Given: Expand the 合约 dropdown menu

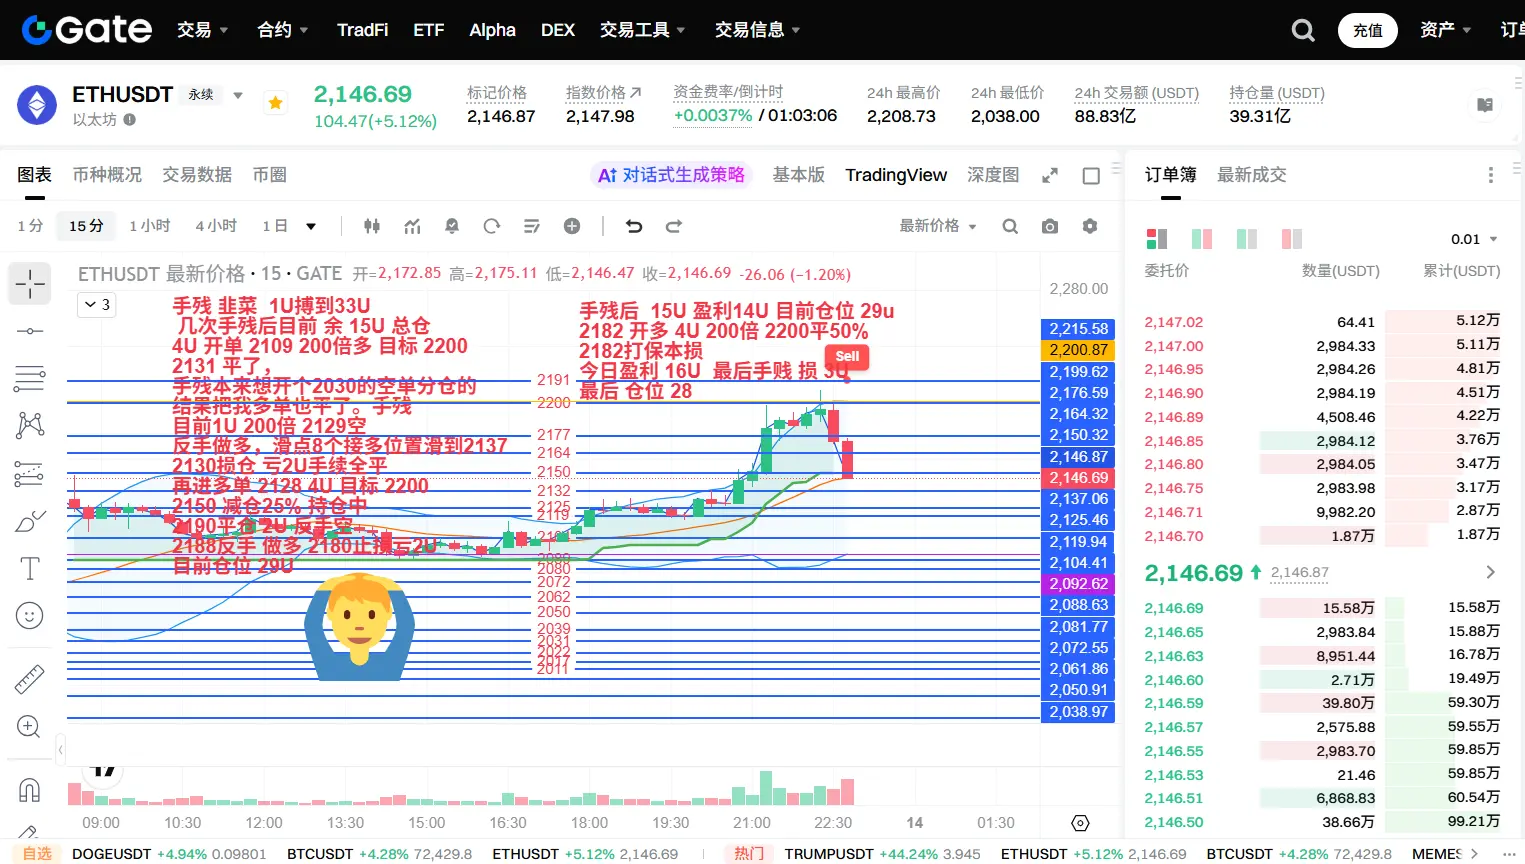Looking at the screenshot, I should point(283,30).
